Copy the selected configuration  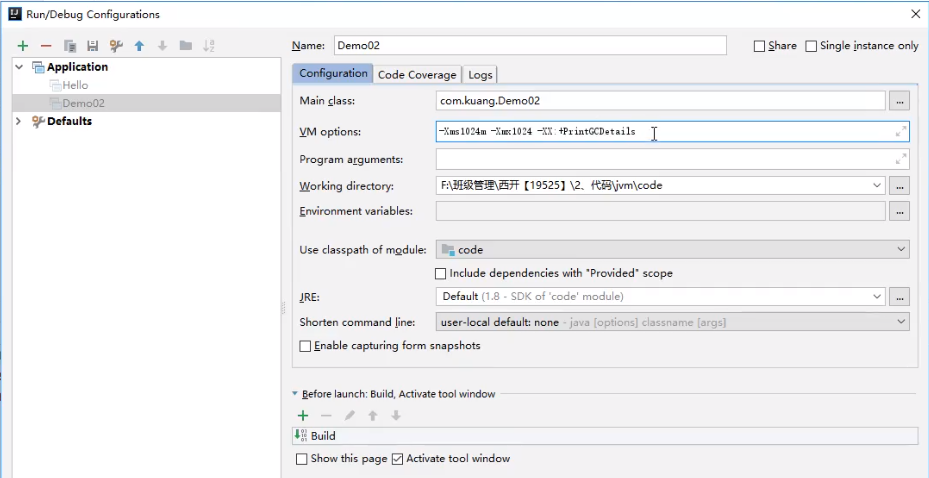[70, 46]
